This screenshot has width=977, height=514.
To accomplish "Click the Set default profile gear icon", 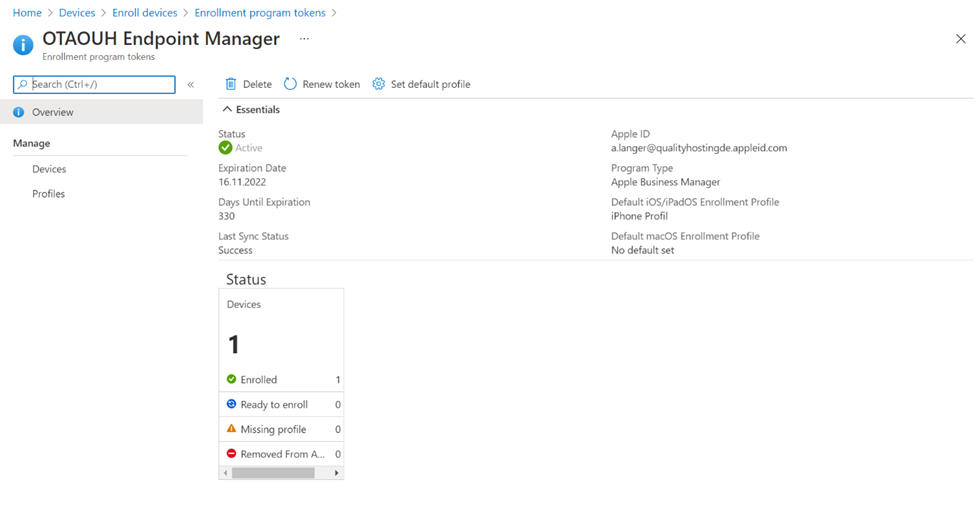I will coord(378,84).
